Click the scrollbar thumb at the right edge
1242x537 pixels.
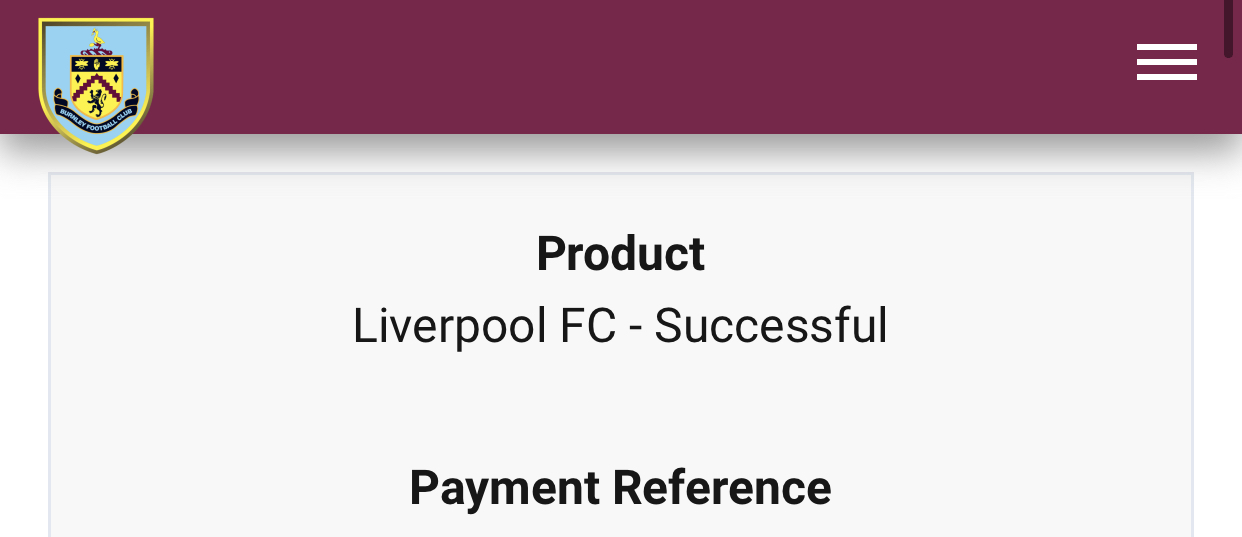[x=1229, y=28]
